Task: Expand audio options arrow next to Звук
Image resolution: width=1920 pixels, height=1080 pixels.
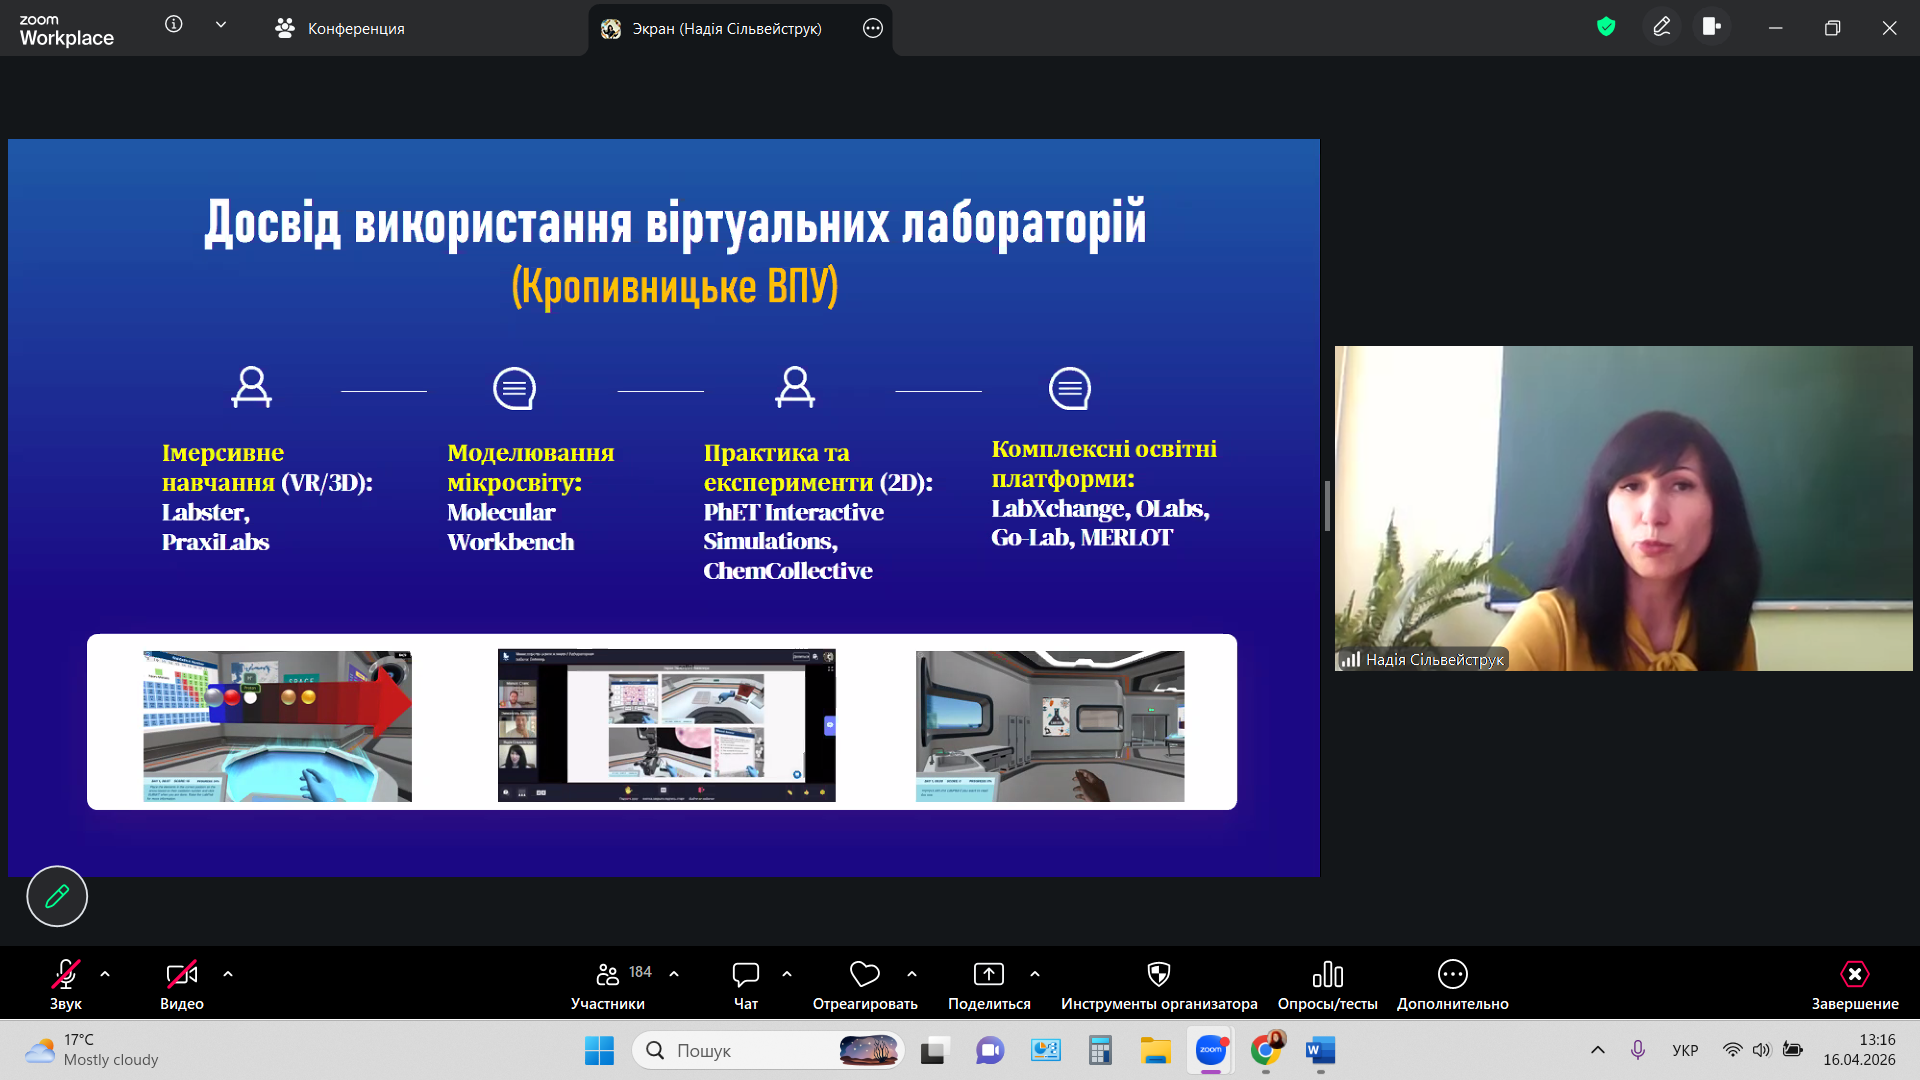Action: pyautogui.click(x=105, y=974)
